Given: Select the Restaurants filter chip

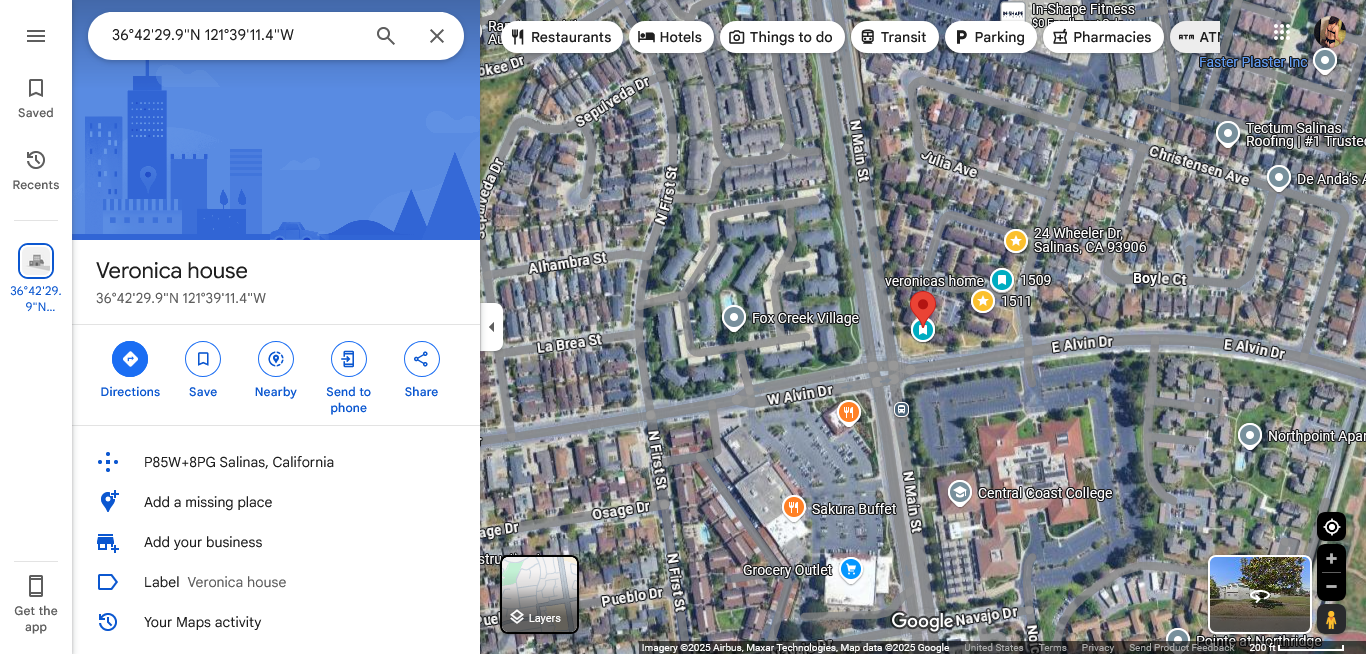Looking at the screenshot, I should [x=561, y=37].
